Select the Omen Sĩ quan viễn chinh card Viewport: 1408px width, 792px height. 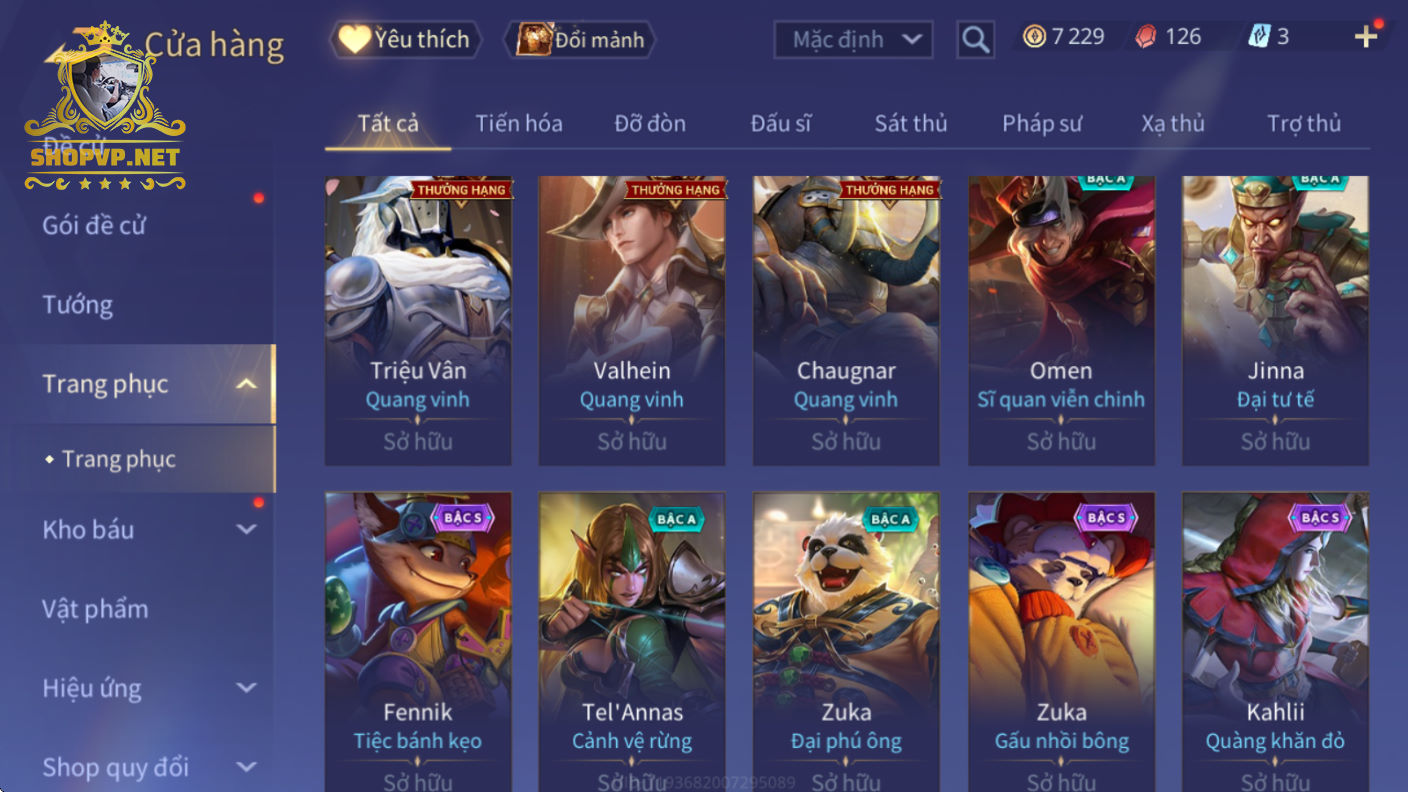[x=1061, y=321]
